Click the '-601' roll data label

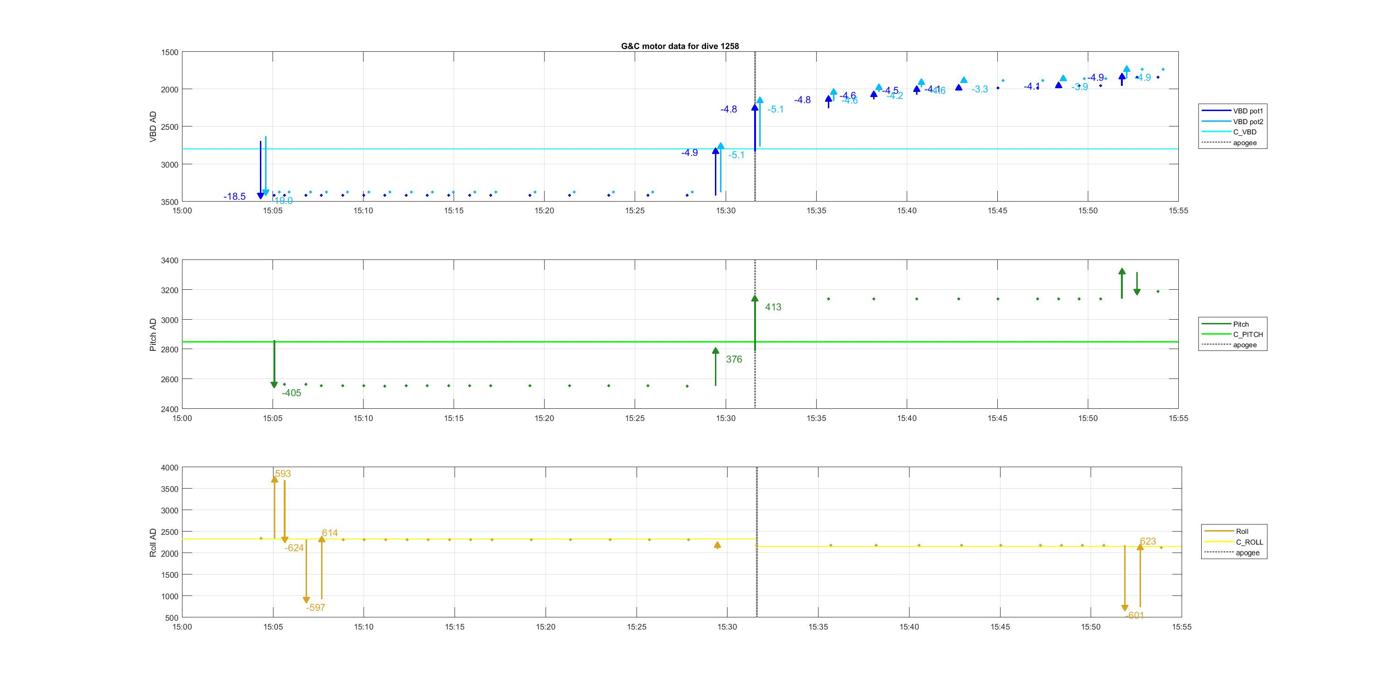point(1134,615)
